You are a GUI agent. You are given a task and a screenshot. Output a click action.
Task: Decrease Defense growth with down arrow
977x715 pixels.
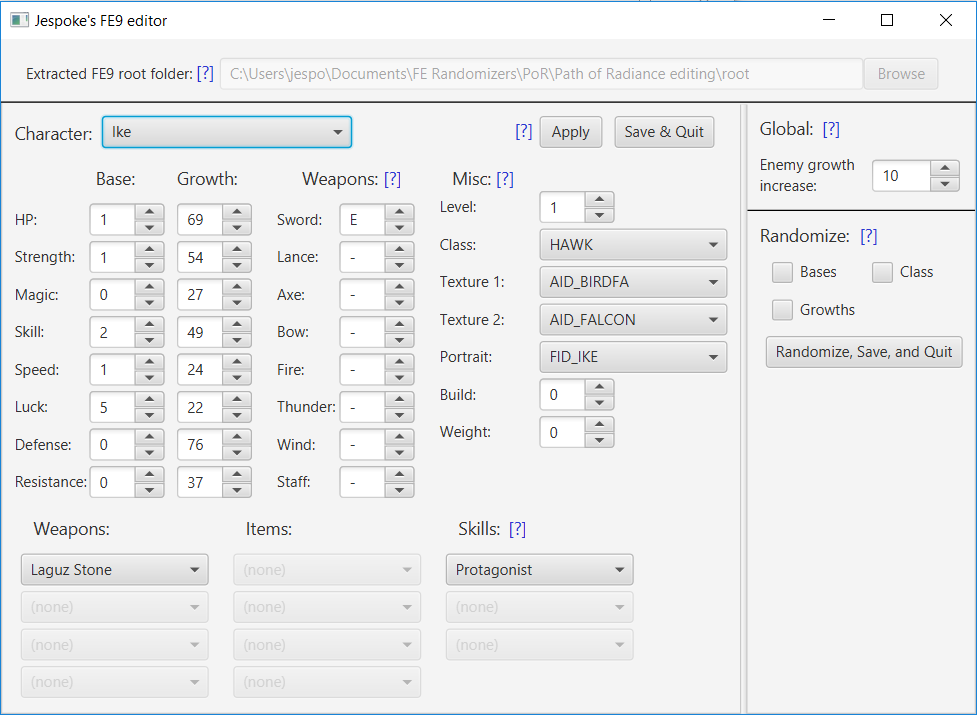[x=237, y=453]
